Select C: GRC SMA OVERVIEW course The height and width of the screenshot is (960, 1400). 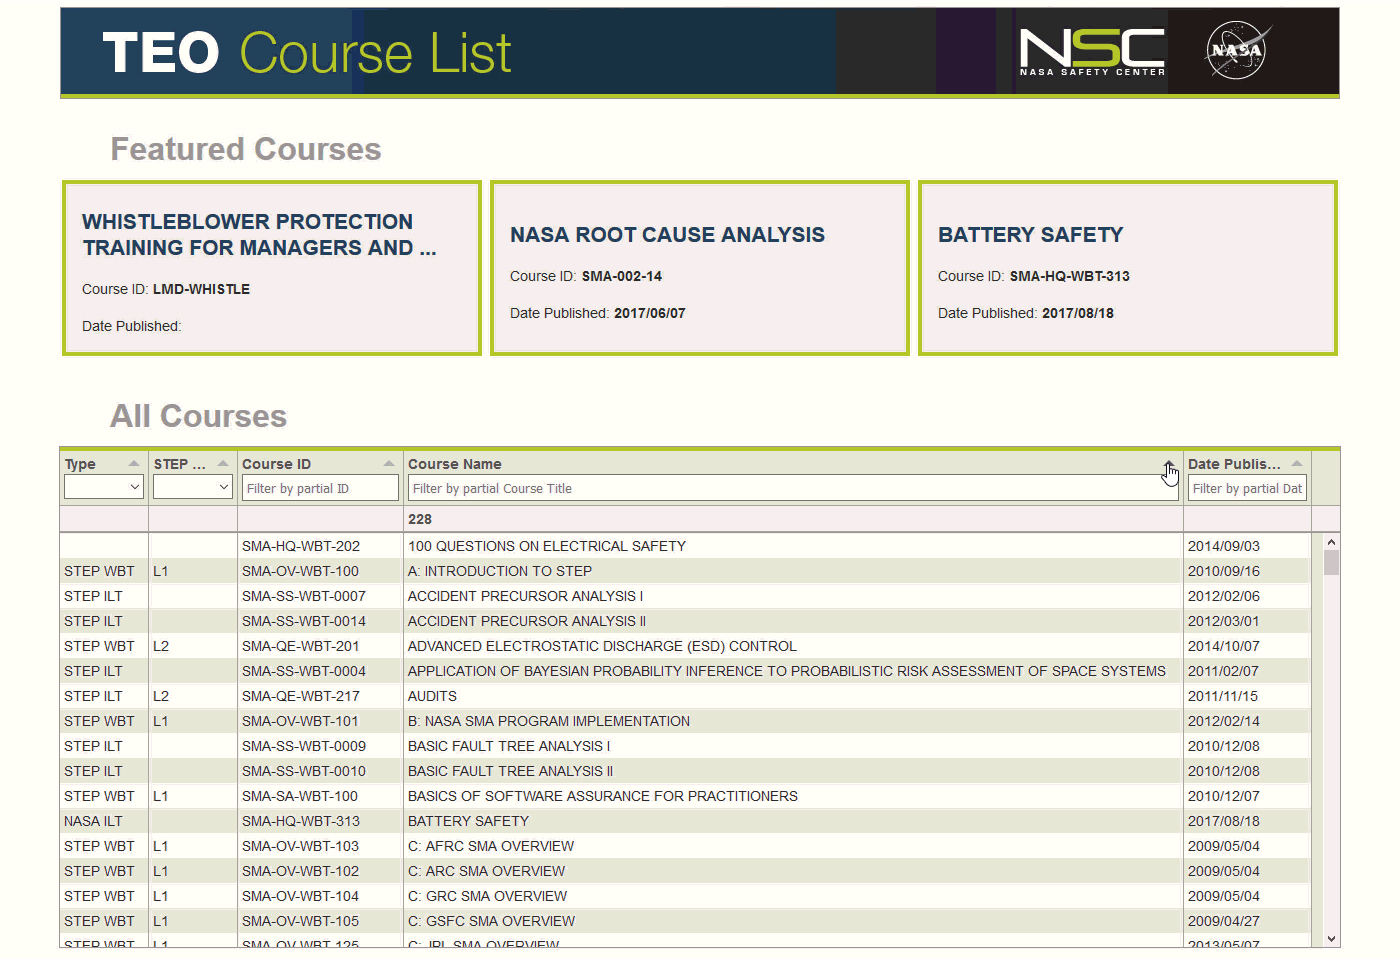(487, 896)
